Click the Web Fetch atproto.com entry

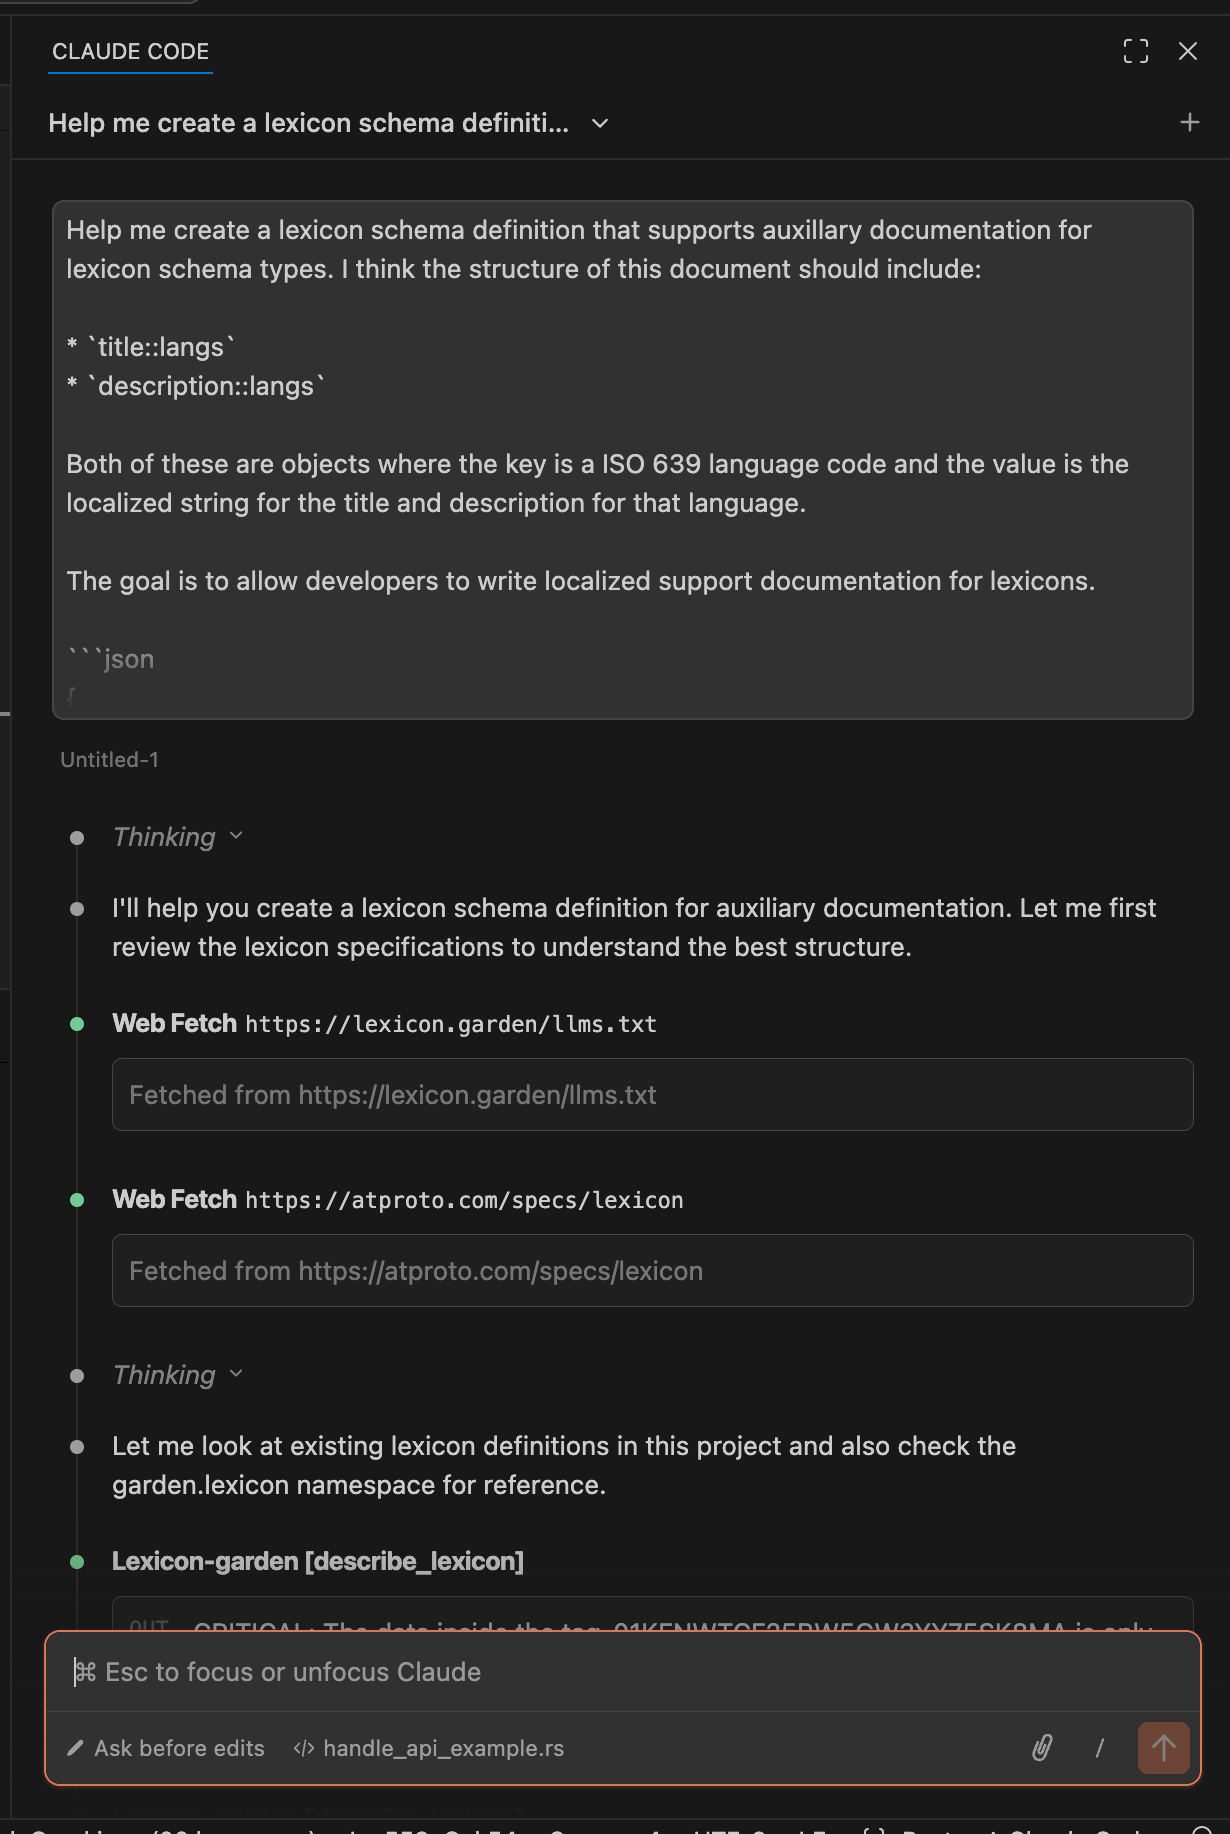tap(397, 1200)
